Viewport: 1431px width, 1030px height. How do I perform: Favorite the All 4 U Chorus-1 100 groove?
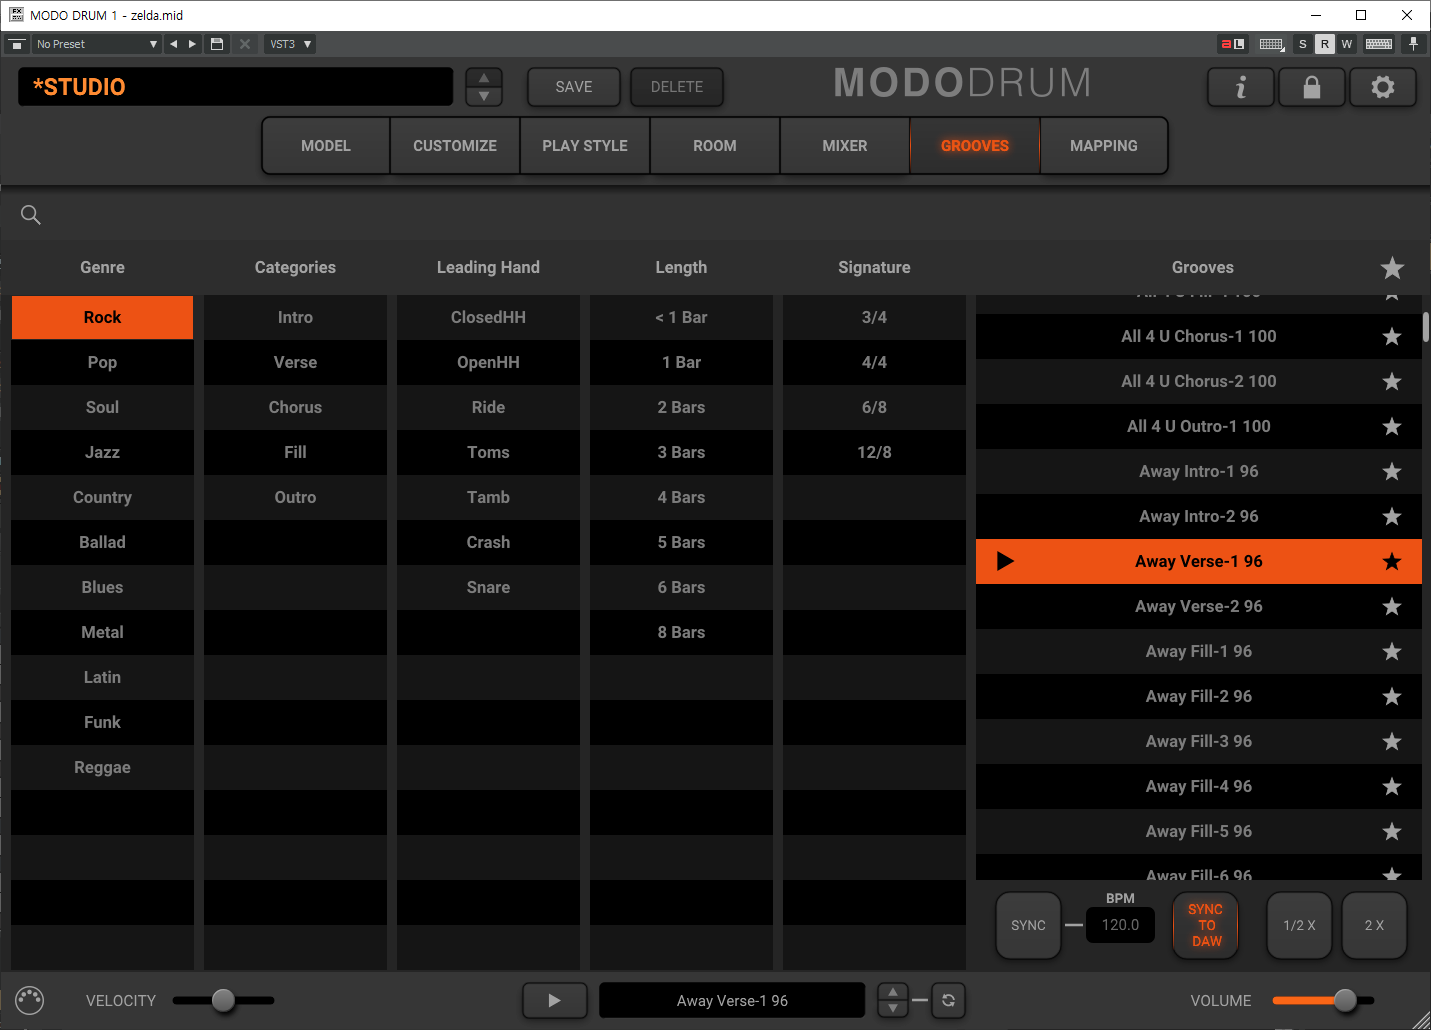pos(1392,336)
